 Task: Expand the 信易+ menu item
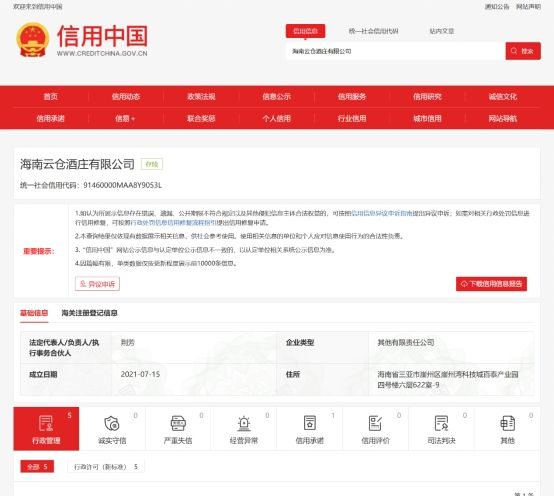(125, 119)
